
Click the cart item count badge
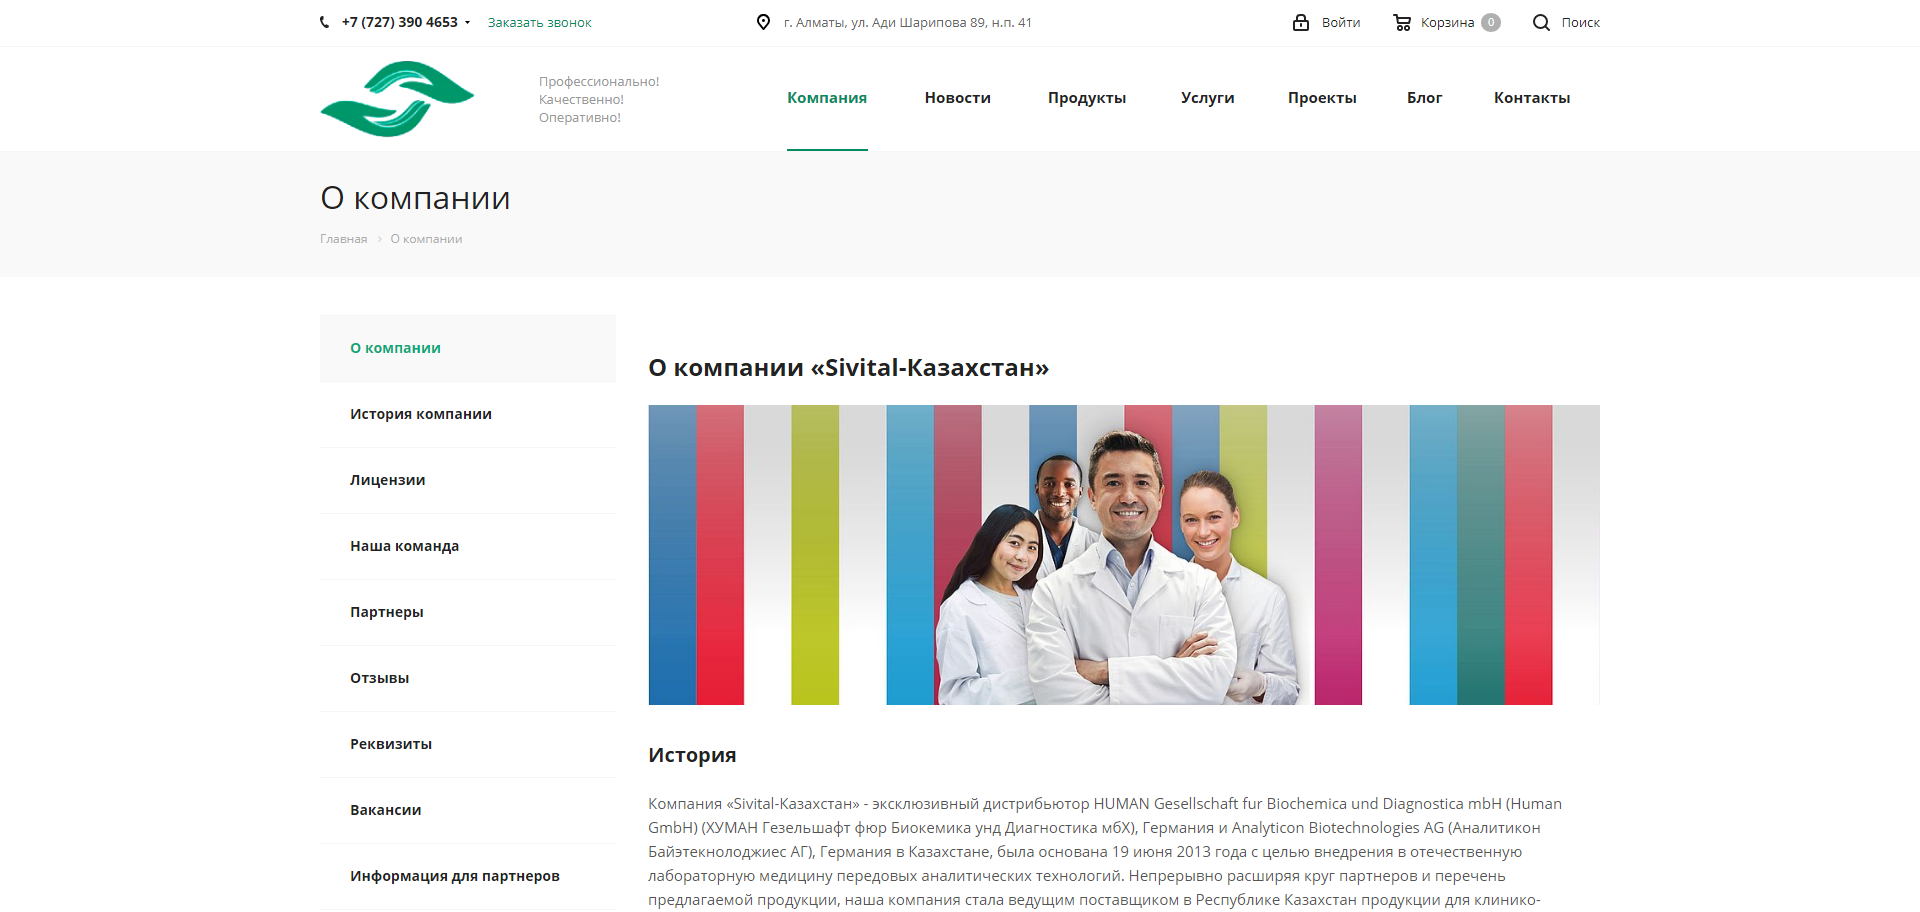(x=1490, y=22)
